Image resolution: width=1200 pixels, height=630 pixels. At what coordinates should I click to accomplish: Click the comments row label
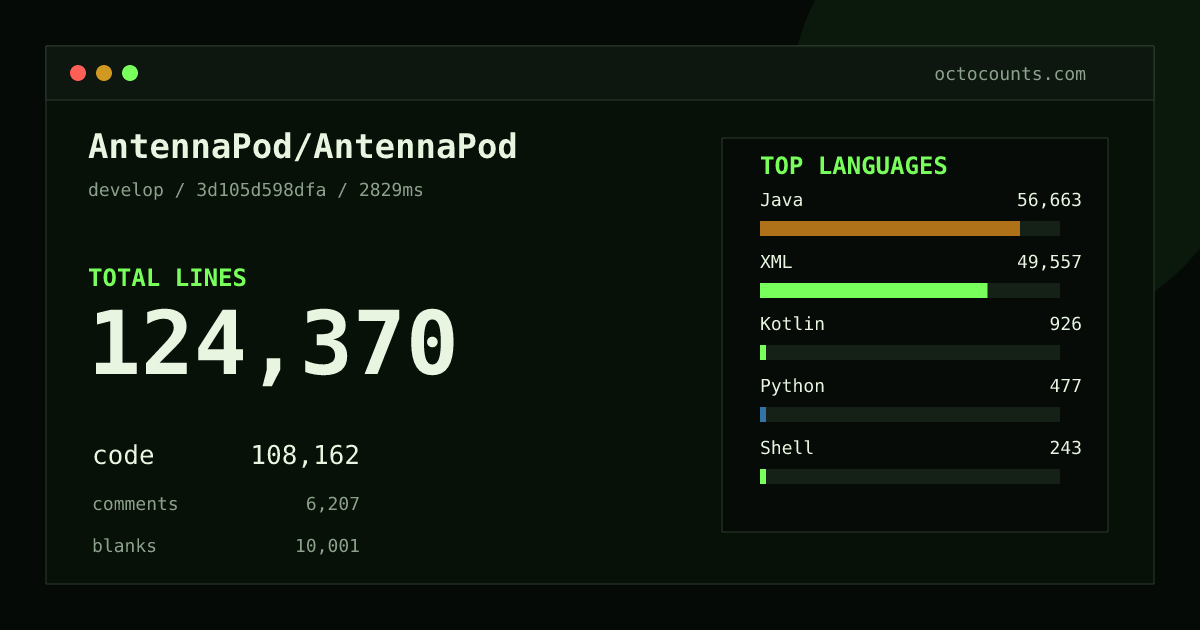coord(135,504)
